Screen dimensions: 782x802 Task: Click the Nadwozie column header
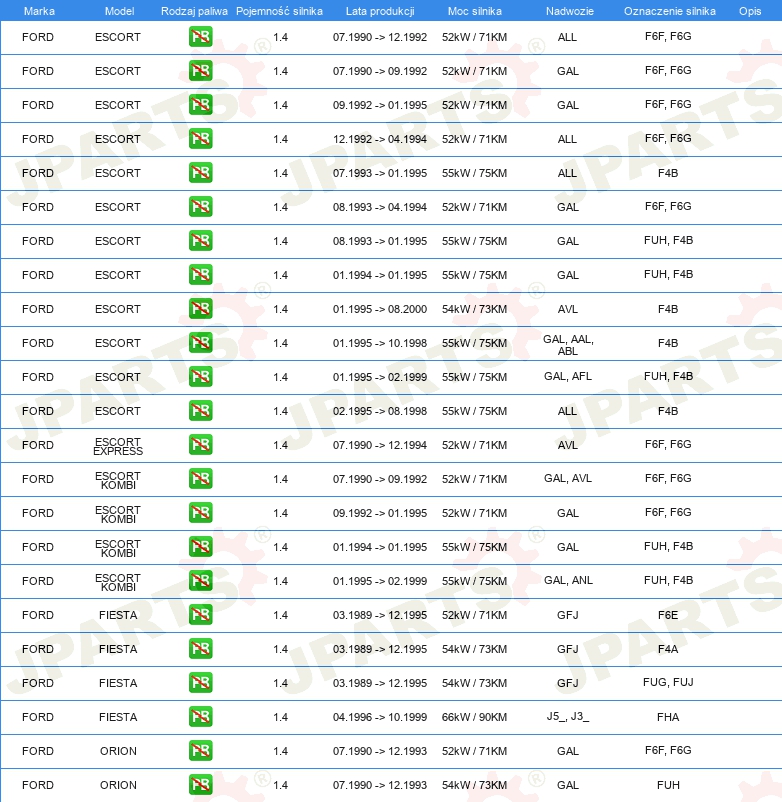tap(570, 11)
